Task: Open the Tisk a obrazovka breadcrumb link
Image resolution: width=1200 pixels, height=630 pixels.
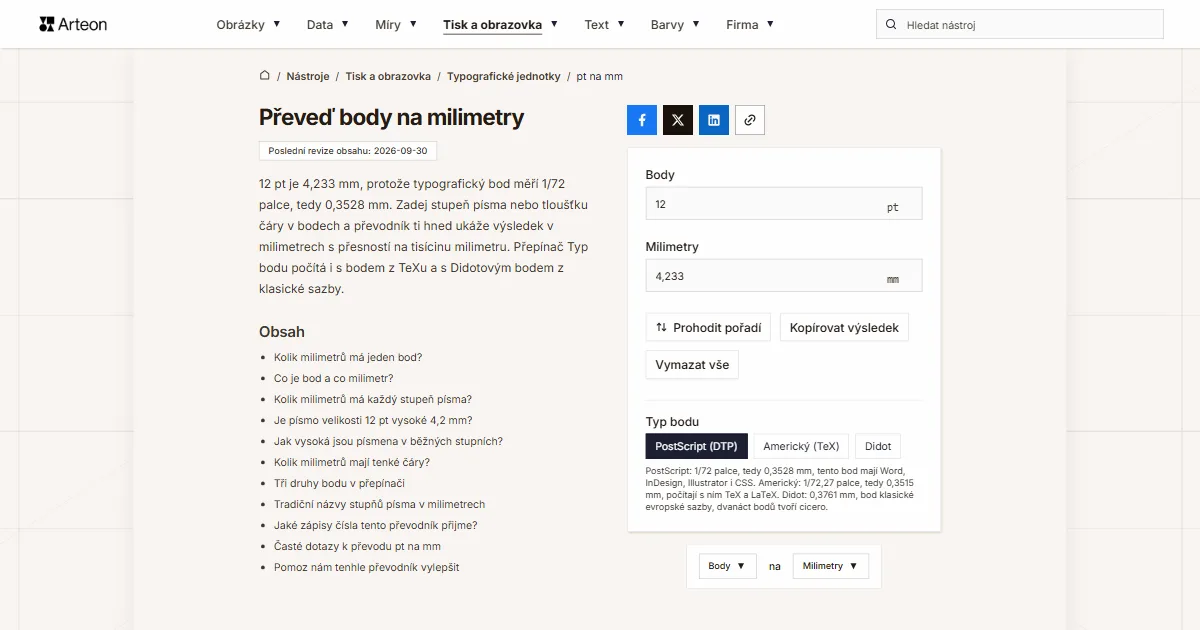Action: (389, 76)
